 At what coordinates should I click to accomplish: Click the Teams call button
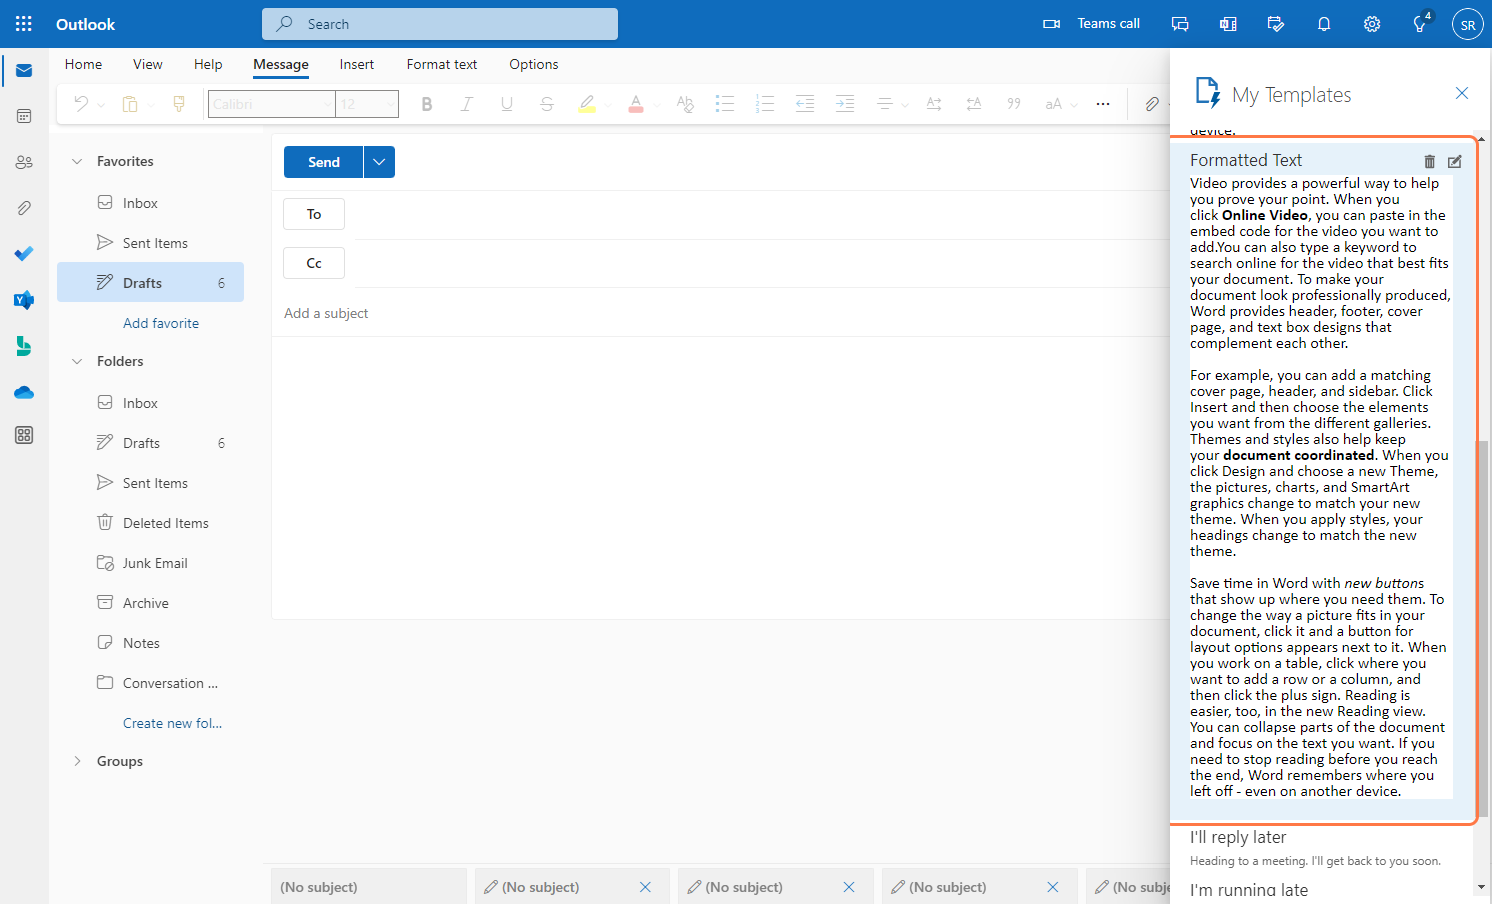click(x=1092, y=24)
